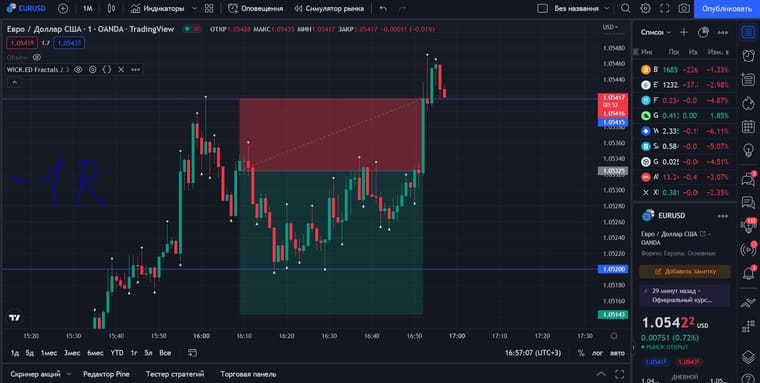Open the help center question icon
This screenshot has width=760, height=383.
click(748, 379)
